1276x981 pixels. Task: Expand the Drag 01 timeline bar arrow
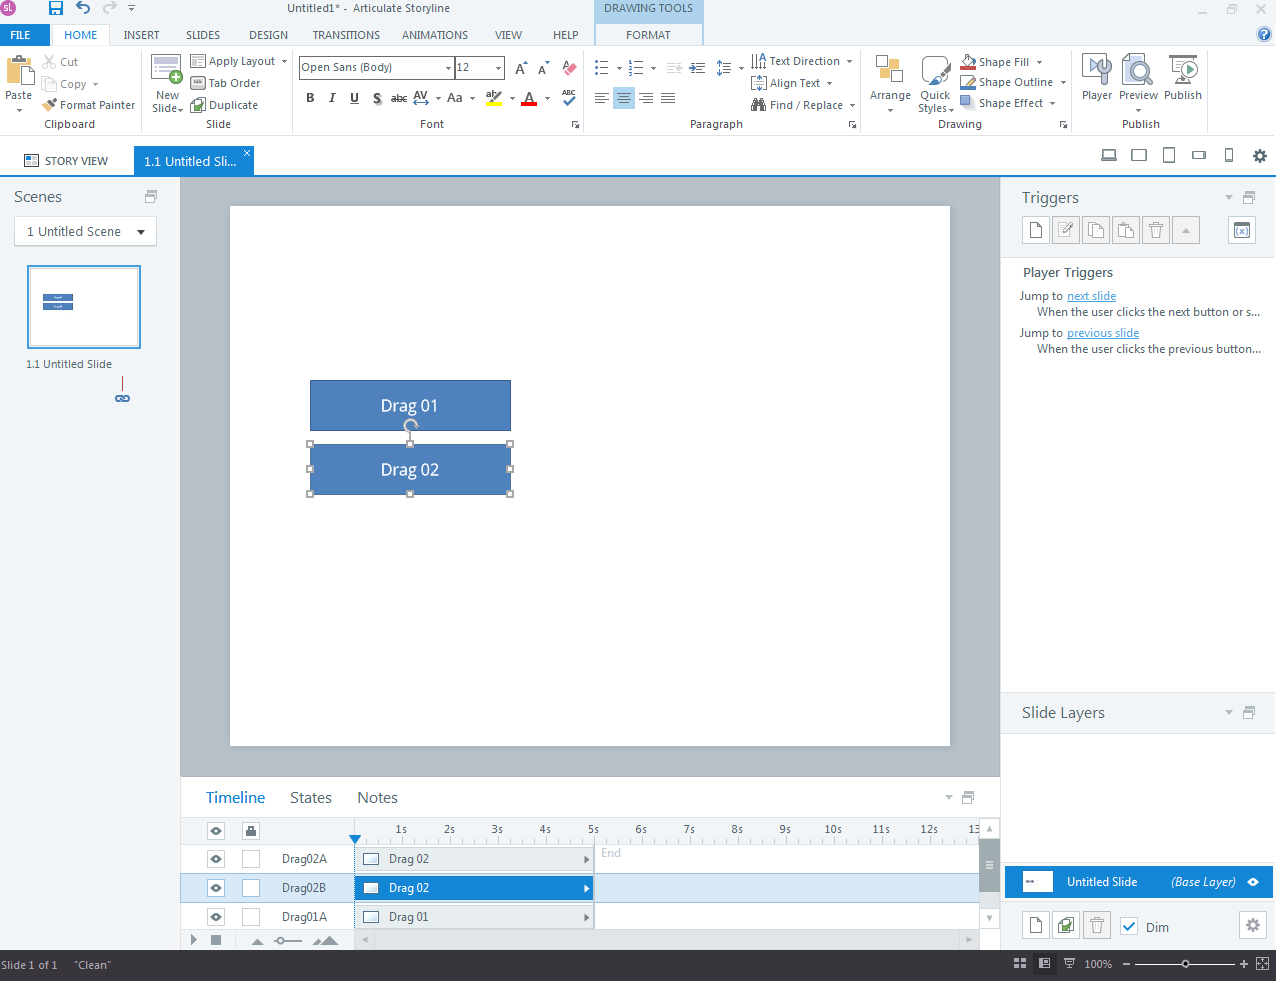585,916
